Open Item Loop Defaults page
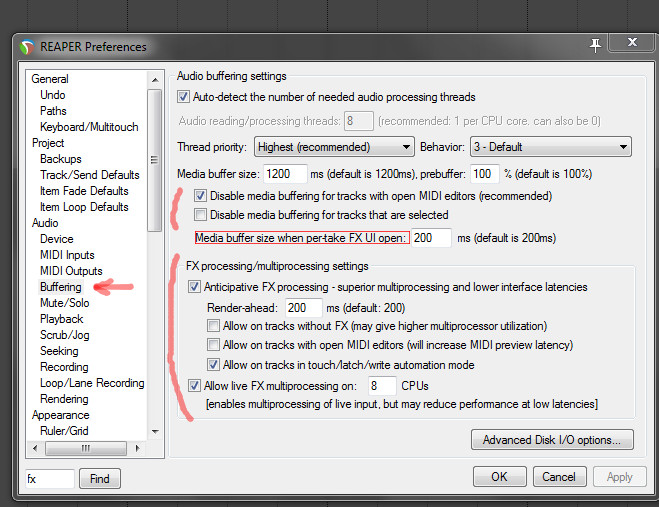The width and height of the screenshot is (659, 507). tap(84, 206)
